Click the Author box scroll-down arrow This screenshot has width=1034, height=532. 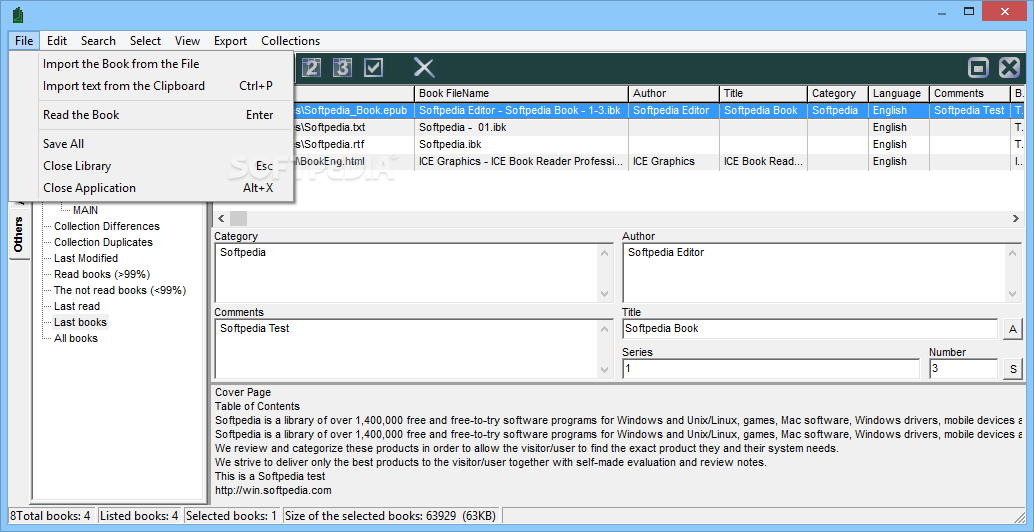(1012, 294)
